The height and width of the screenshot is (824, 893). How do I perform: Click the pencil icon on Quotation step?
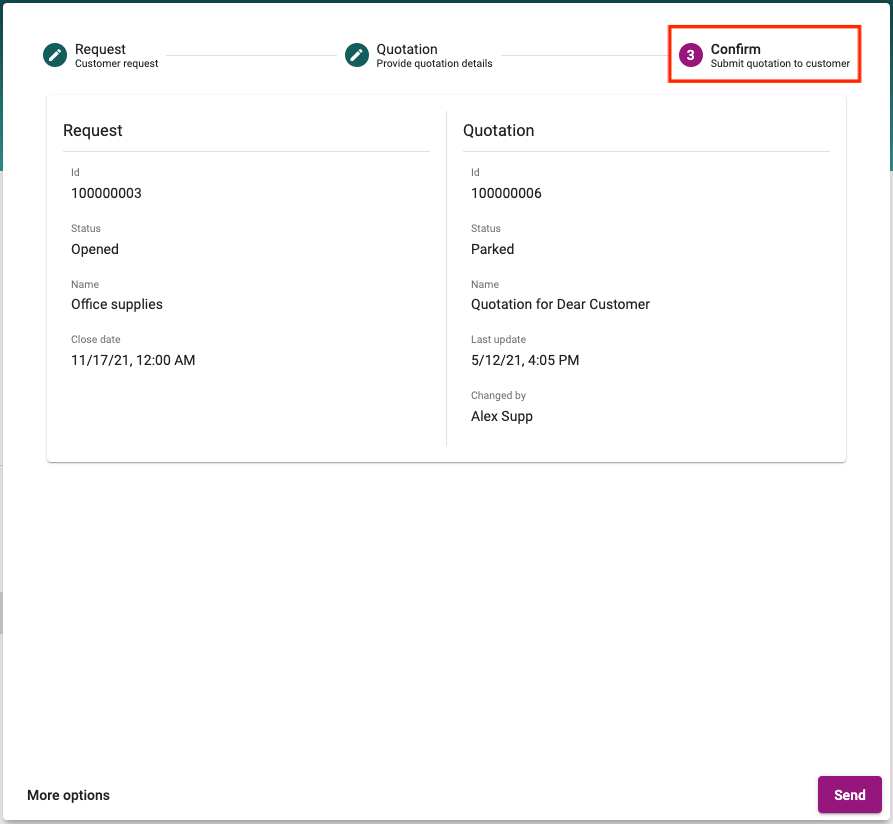357,55
